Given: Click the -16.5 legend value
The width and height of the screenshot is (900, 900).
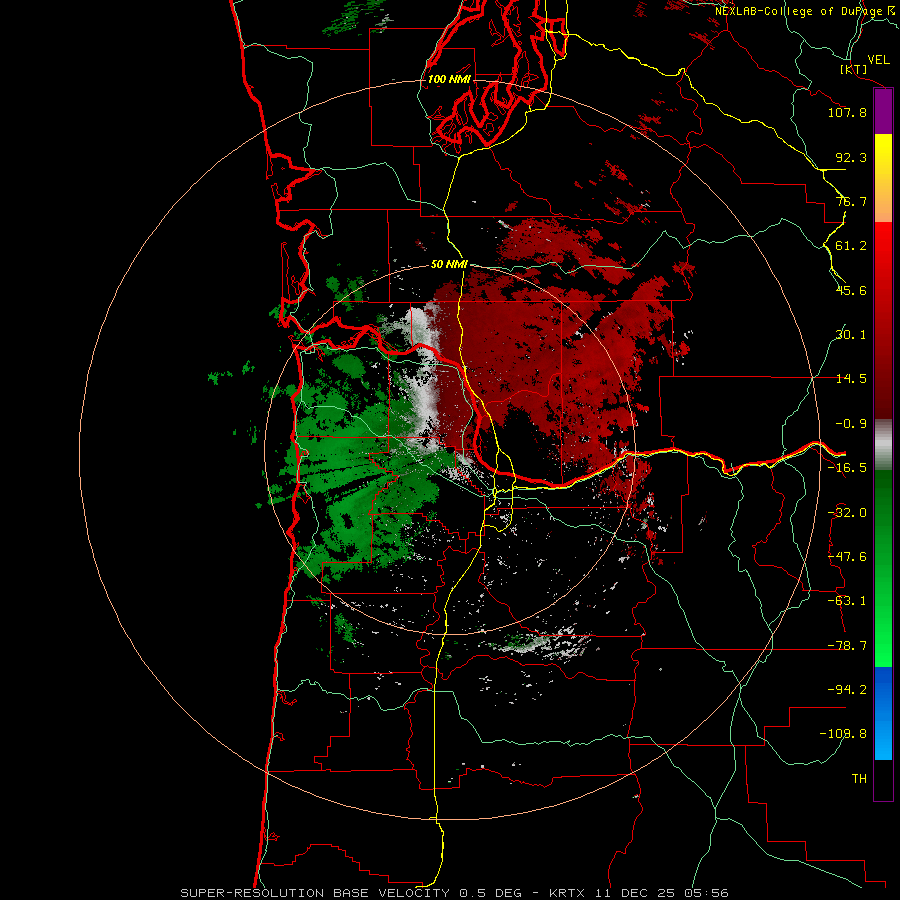Looking at the screenshot, I should coord(847,468).
